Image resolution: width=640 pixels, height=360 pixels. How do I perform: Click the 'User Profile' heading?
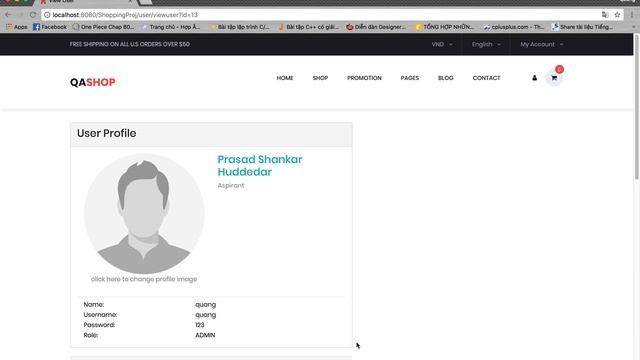[107, 133]
